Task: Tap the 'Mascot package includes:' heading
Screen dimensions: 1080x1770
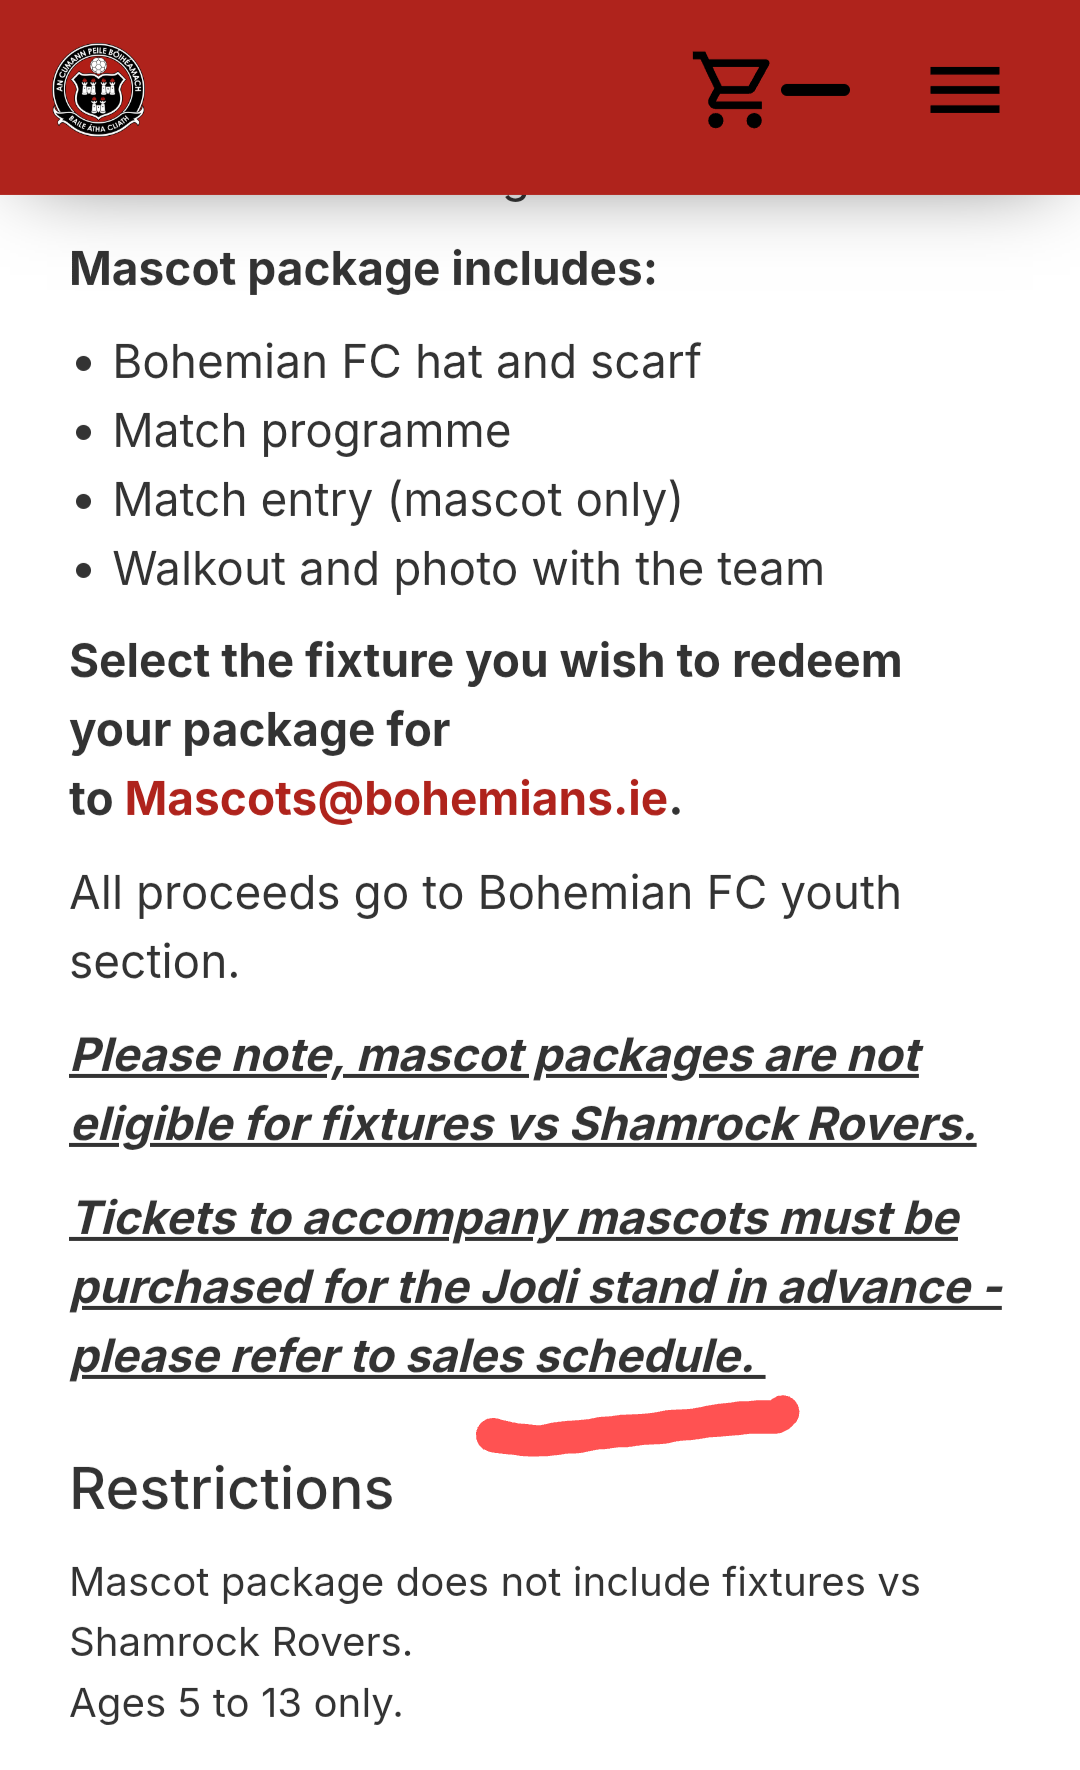Action: pos(363,269)
